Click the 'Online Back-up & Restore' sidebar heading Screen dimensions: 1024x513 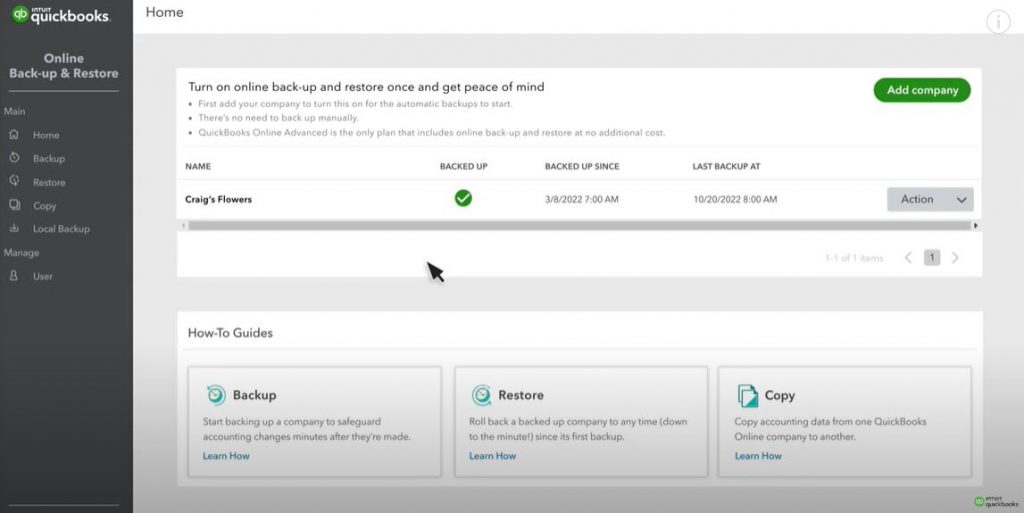pos(64,66)
